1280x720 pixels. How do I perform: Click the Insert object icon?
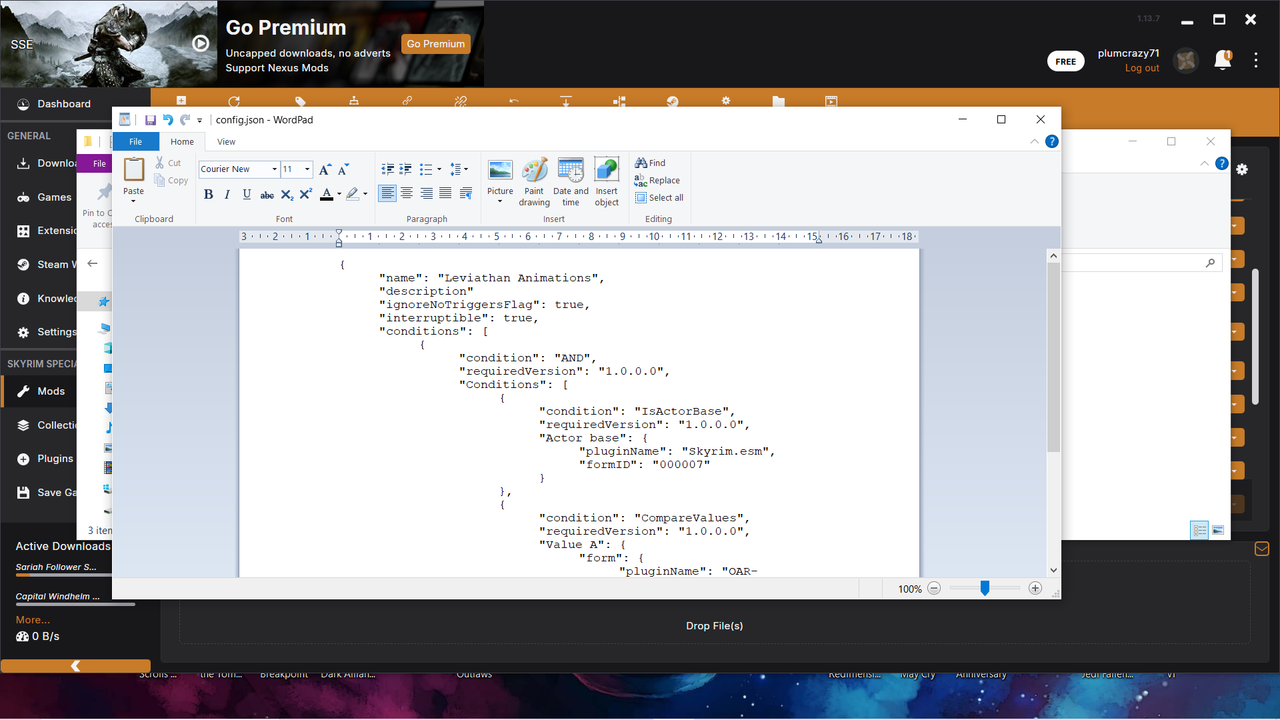(606, 181)
